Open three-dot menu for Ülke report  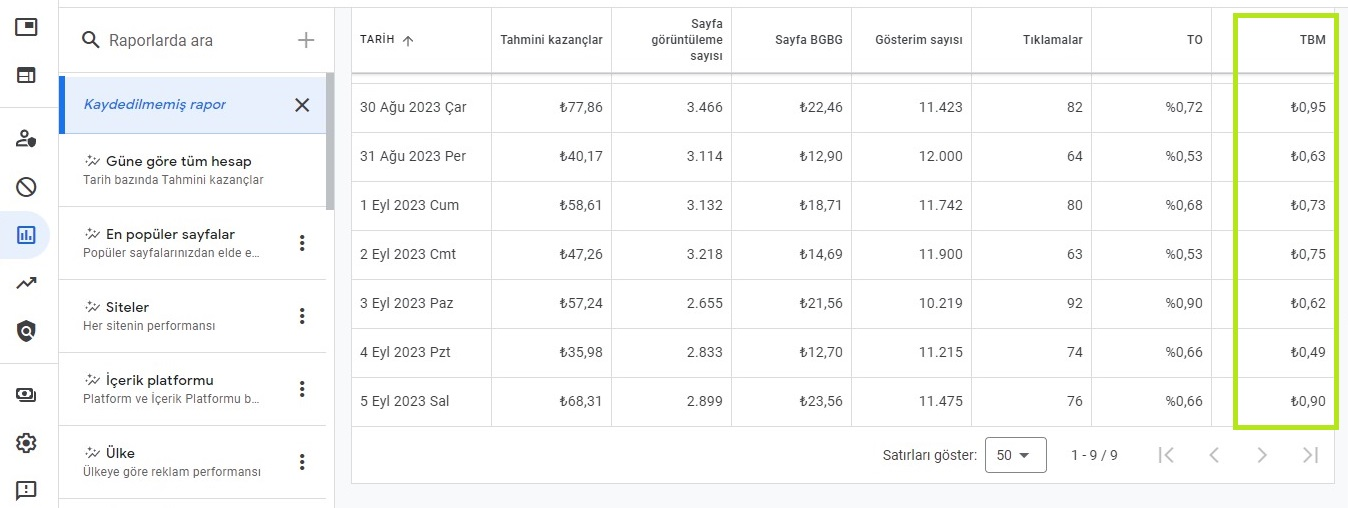coord(302,462)
